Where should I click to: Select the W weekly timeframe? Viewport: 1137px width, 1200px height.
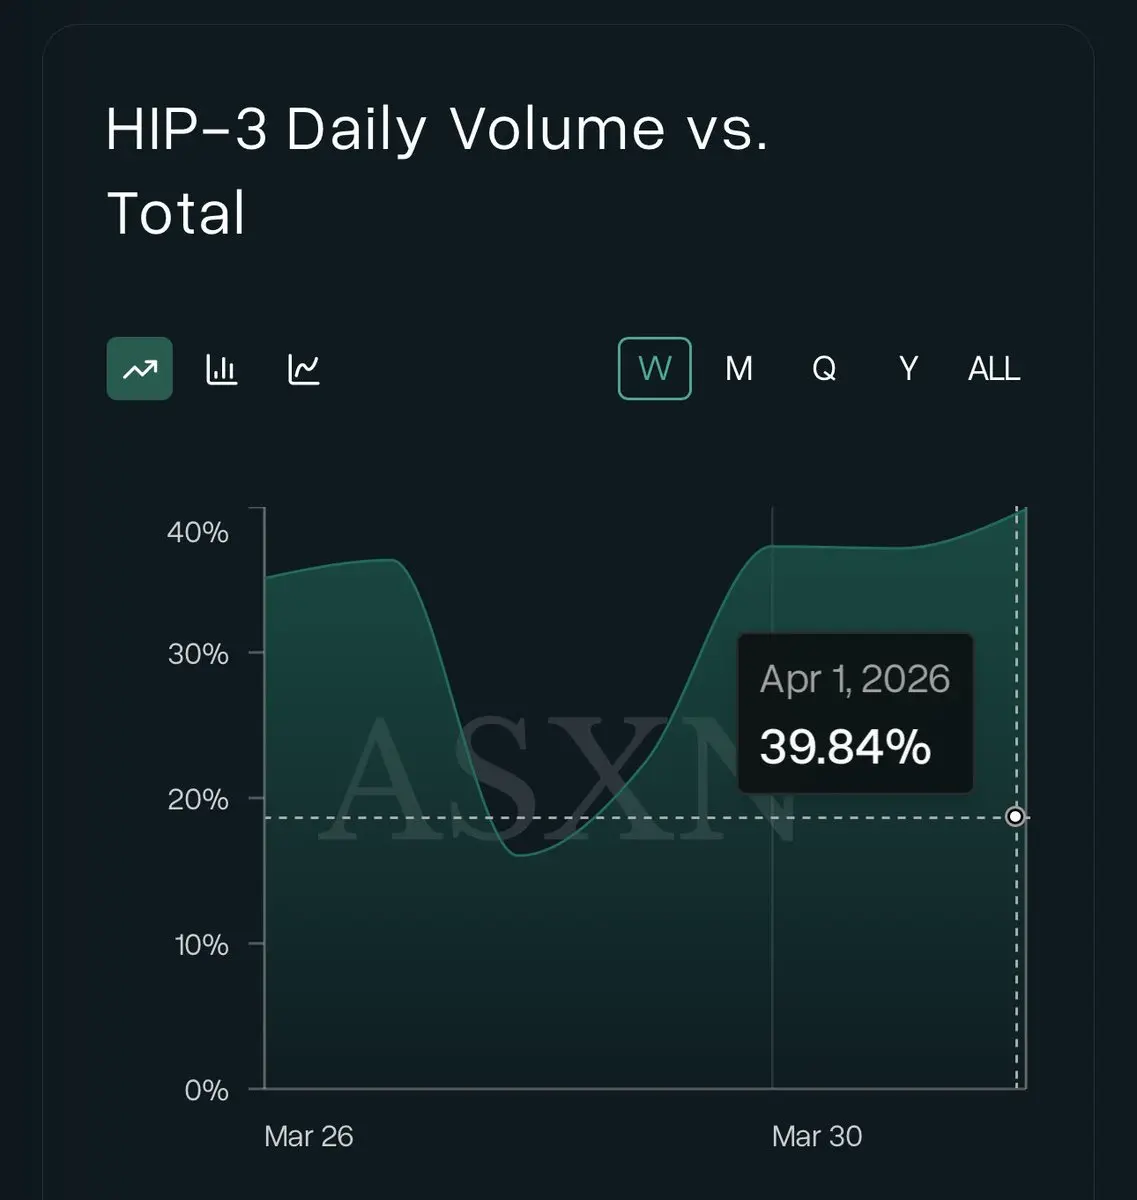pyautogui.click(x=654, y=369)
